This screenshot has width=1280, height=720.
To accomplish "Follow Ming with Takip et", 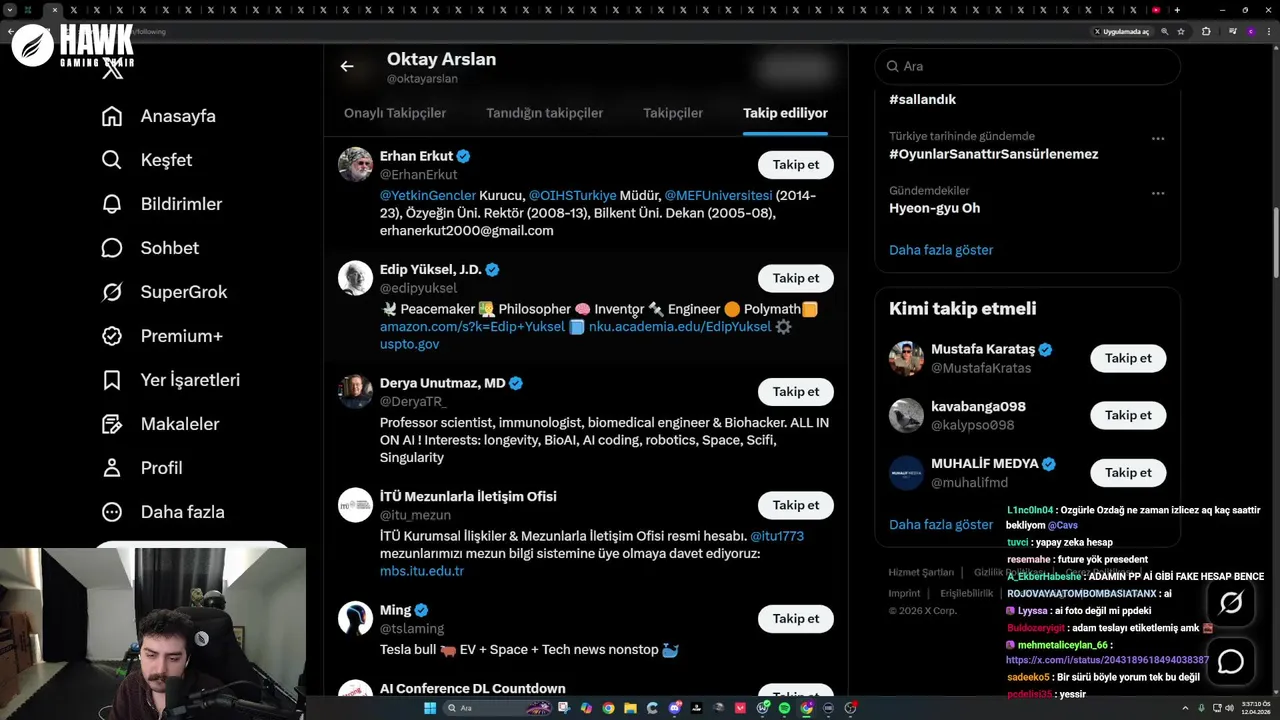I will click(x=796, y=618).
